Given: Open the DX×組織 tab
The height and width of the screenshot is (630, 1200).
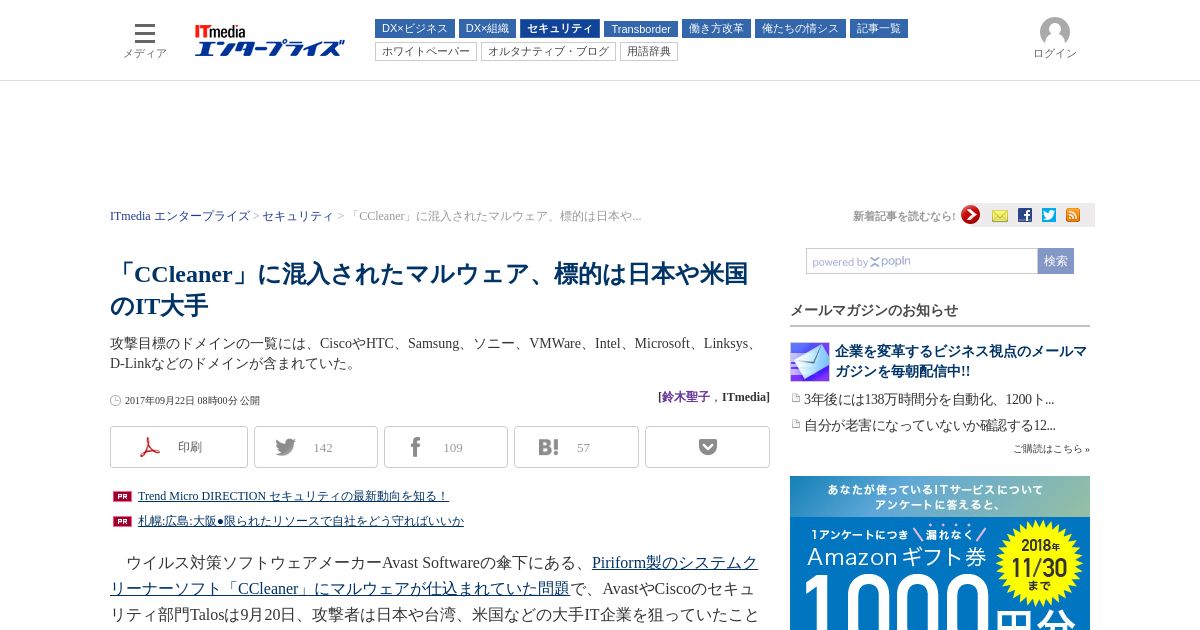Looking at the screenshot, I should (487, 29).
